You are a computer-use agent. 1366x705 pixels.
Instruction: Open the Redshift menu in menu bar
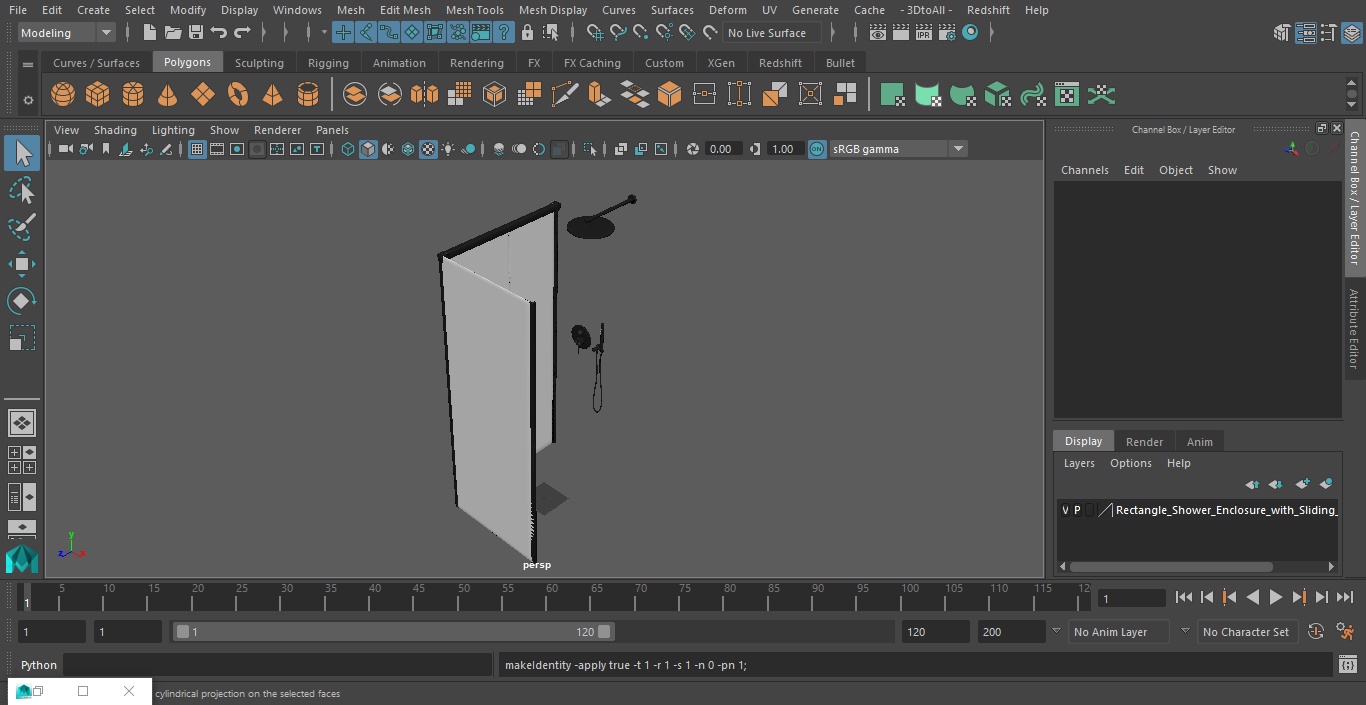[x=988, y=10]
